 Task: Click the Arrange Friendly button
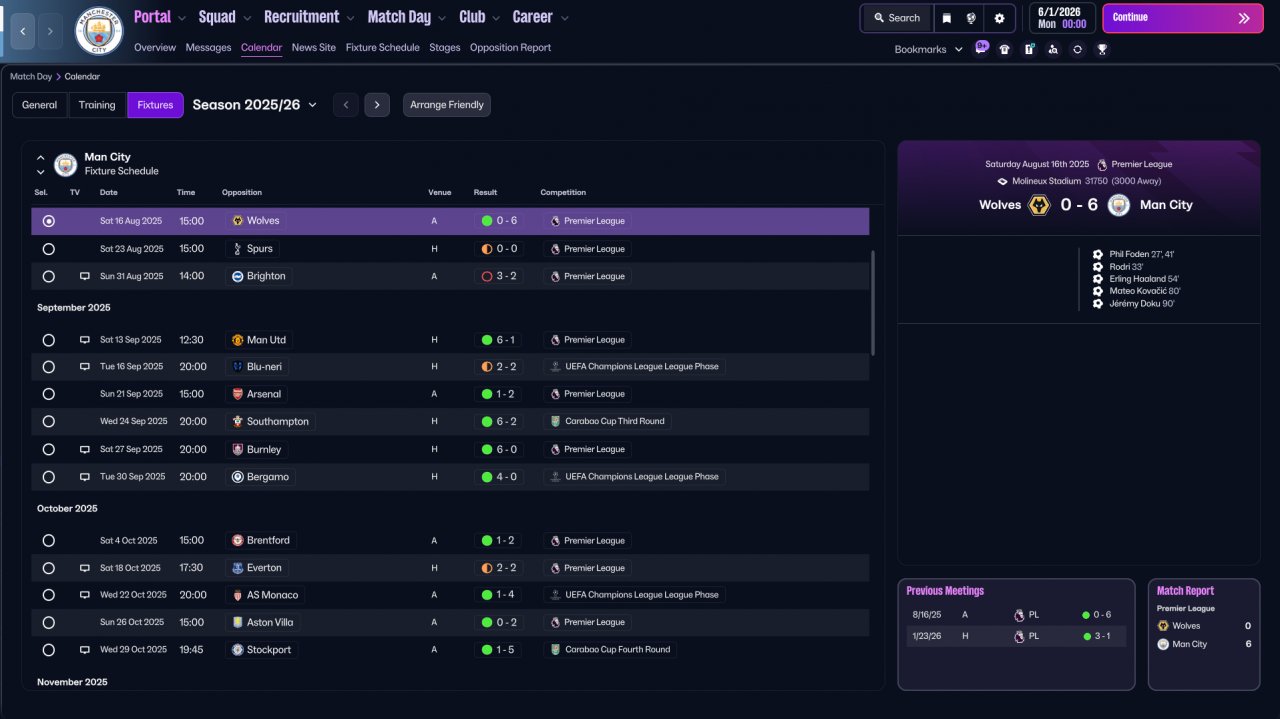(447, 105)
